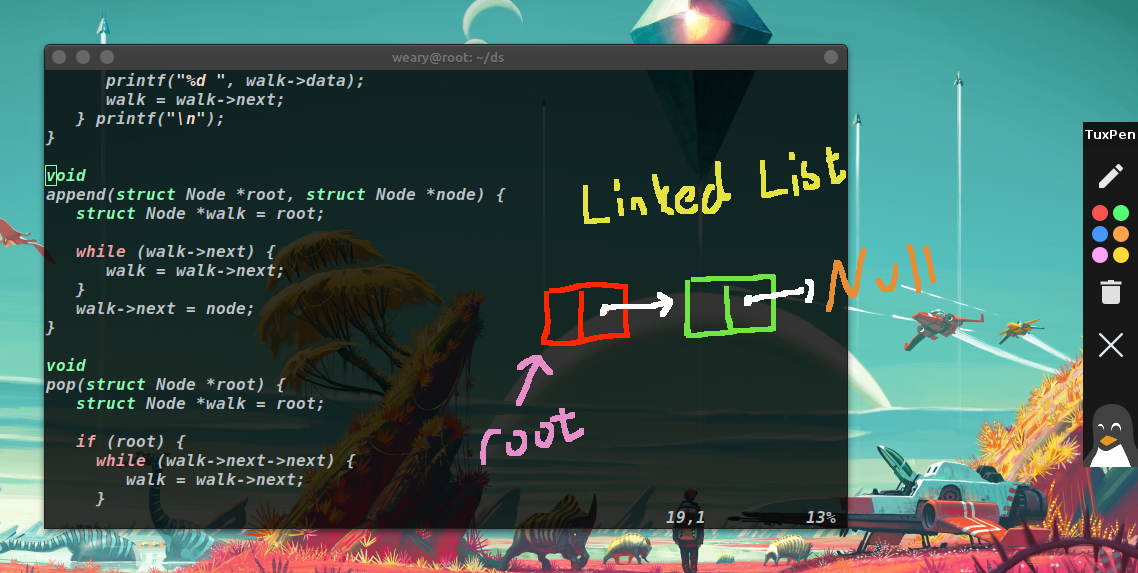Close TuxPen with the X icon
The image size is (1138, 573).
[1110, 345]
